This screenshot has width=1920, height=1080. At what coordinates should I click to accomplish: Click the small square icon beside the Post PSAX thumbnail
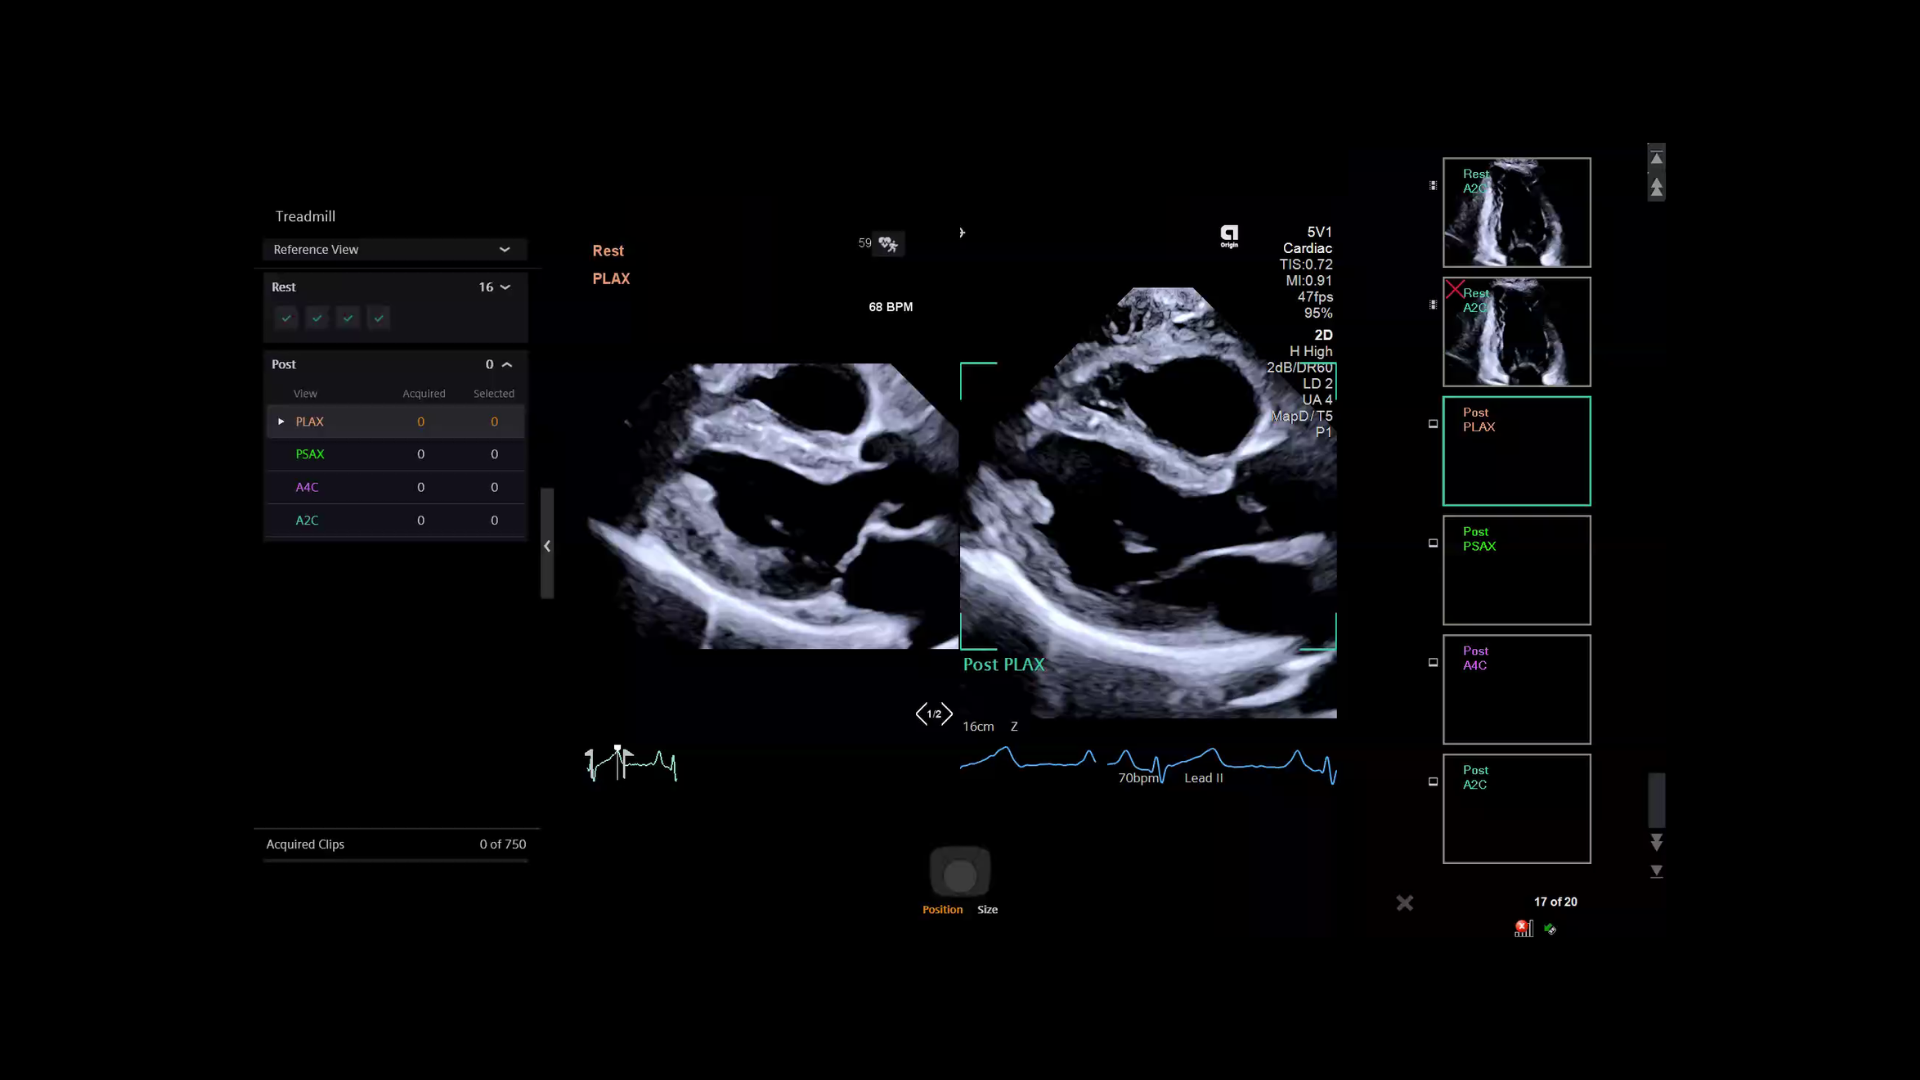pyautogui.click(x=1432, y=543)
